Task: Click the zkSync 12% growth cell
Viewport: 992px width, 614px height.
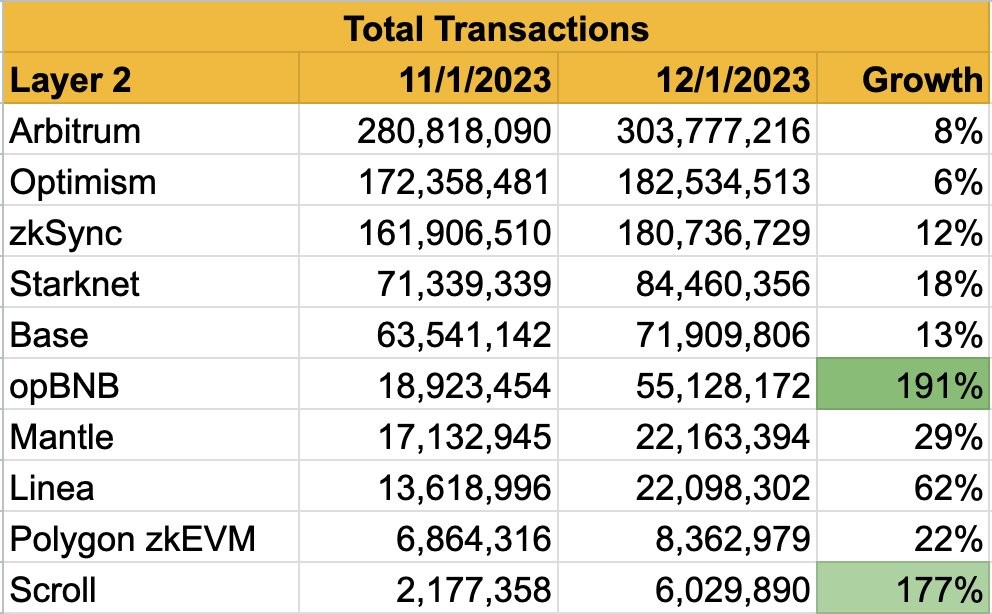Action: click(x=901, y=233)
